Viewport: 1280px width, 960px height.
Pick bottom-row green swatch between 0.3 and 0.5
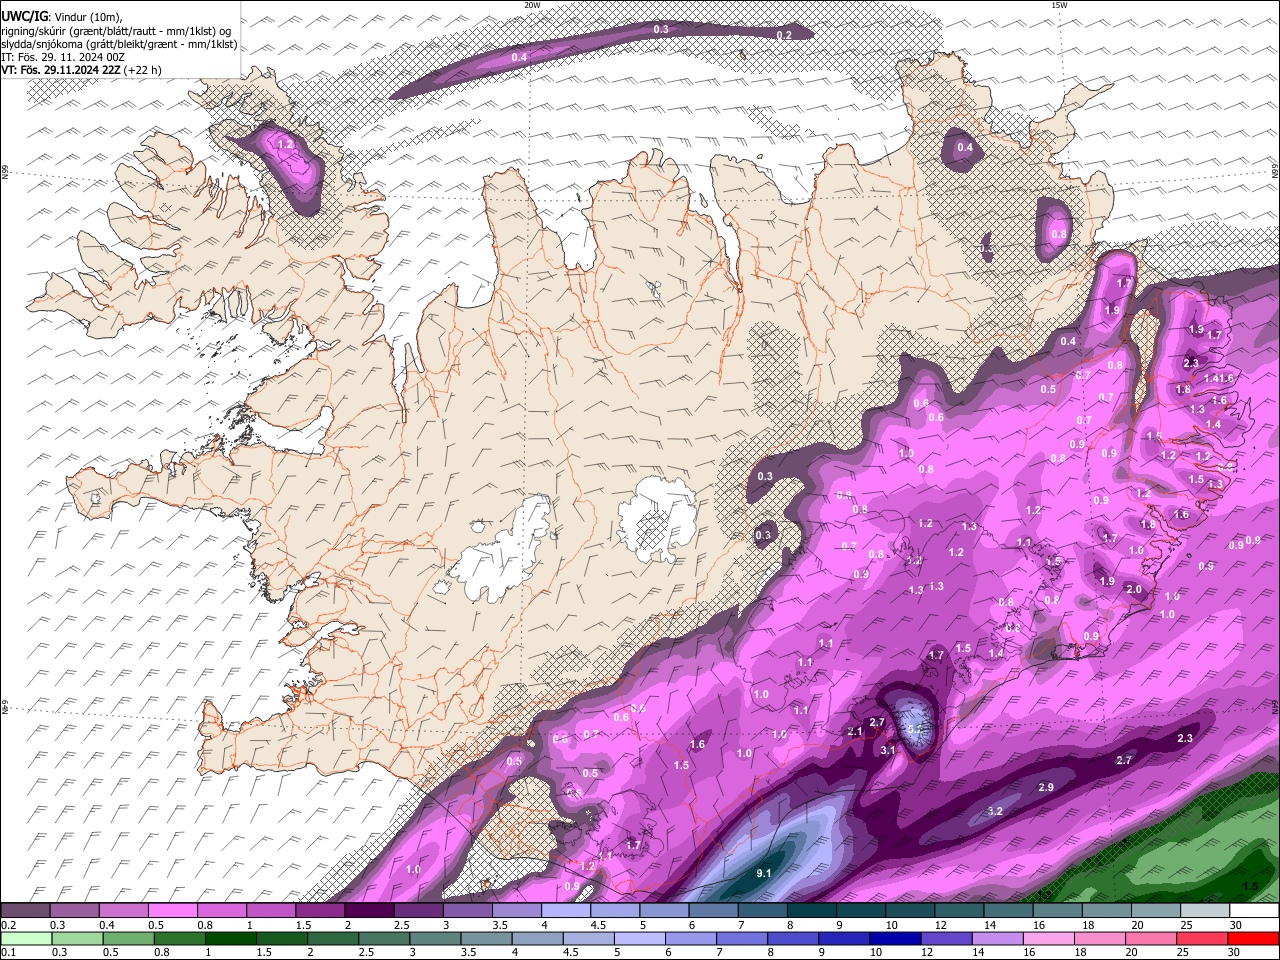[x=75, y=939]
